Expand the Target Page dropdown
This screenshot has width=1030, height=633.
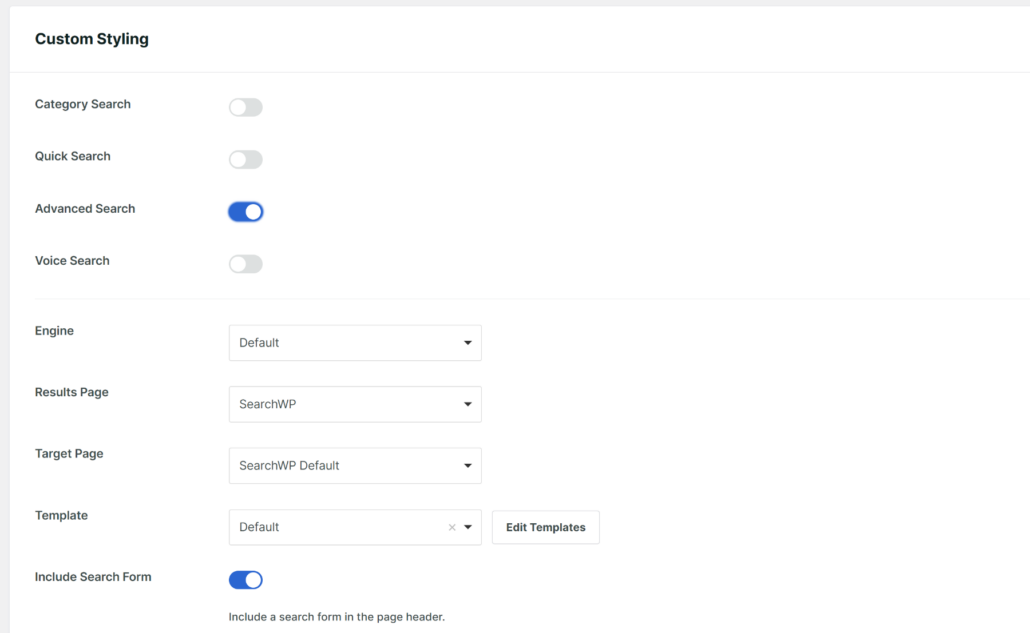point(355,466)
